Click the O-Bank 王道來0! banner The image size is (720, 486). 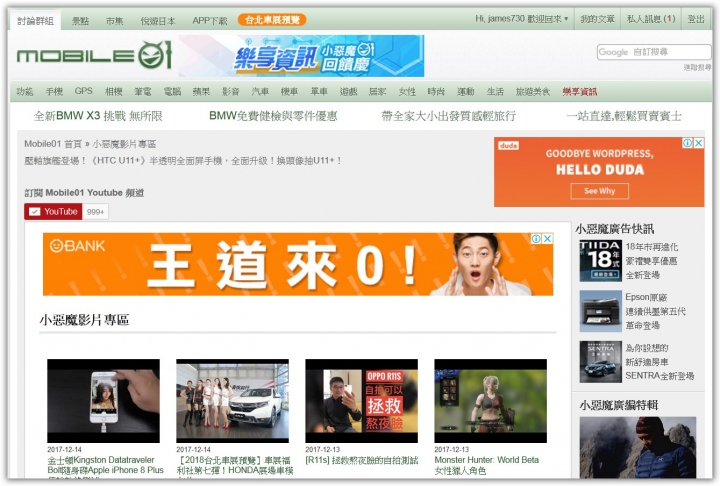298,264
